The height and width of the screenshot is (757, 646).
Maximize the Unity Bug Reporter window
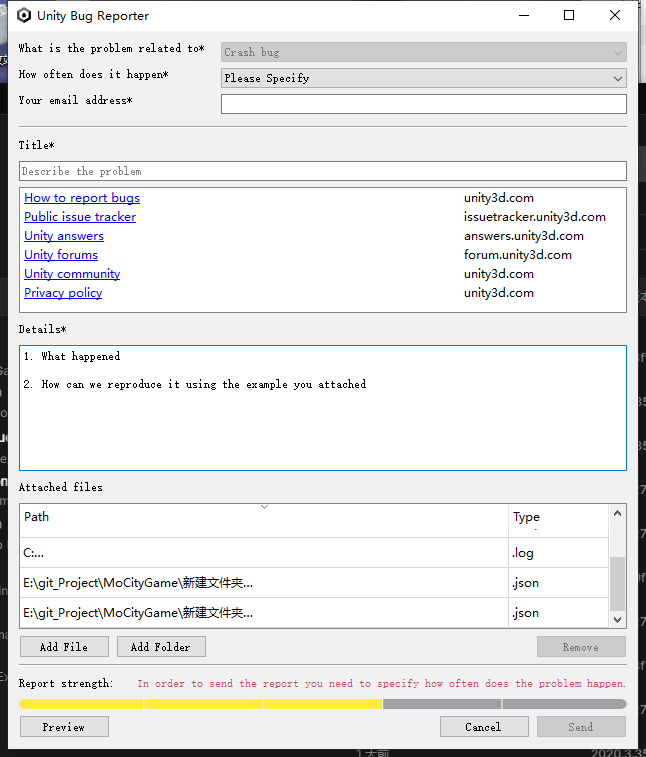tap(569, 15)
